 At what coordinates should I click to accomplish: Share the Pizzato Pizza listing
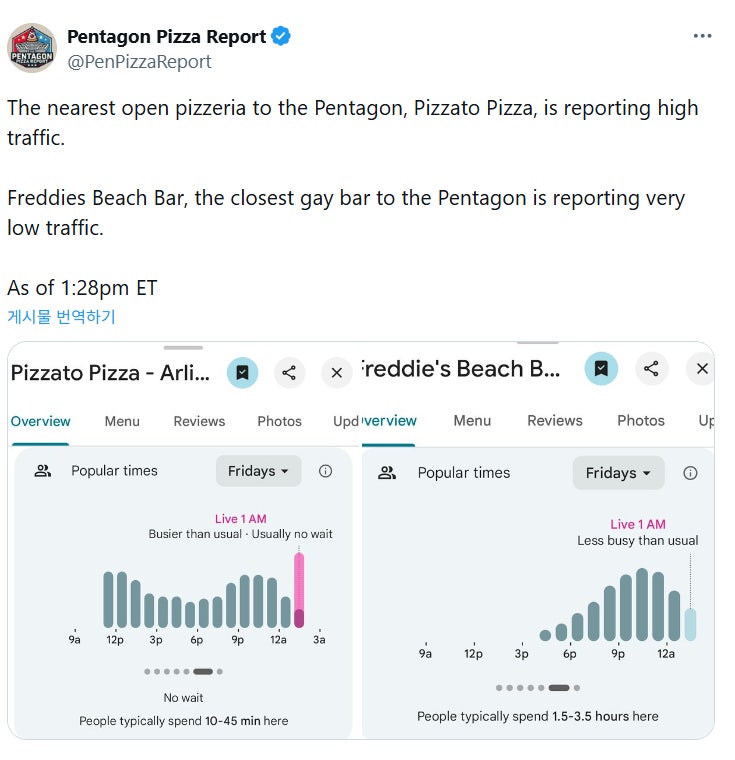pyautogui.click(x=289, y=373)
